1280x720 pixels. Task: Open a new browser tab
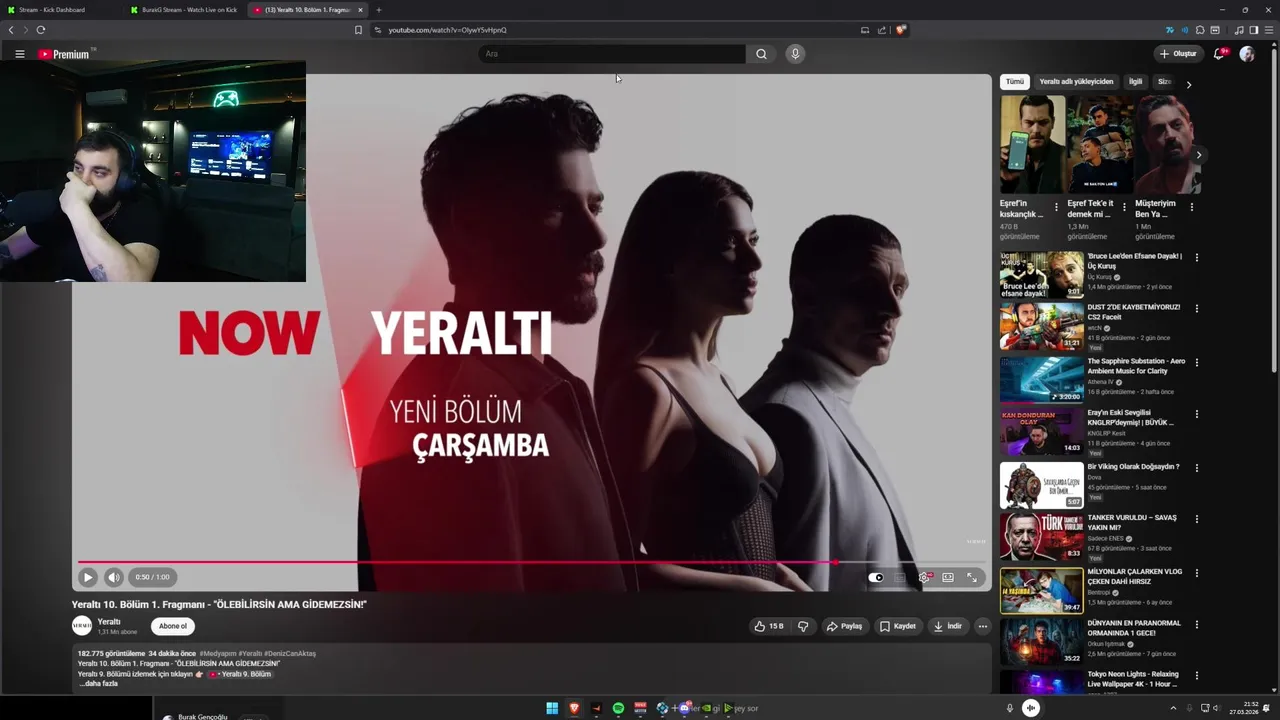coord(379,10)
